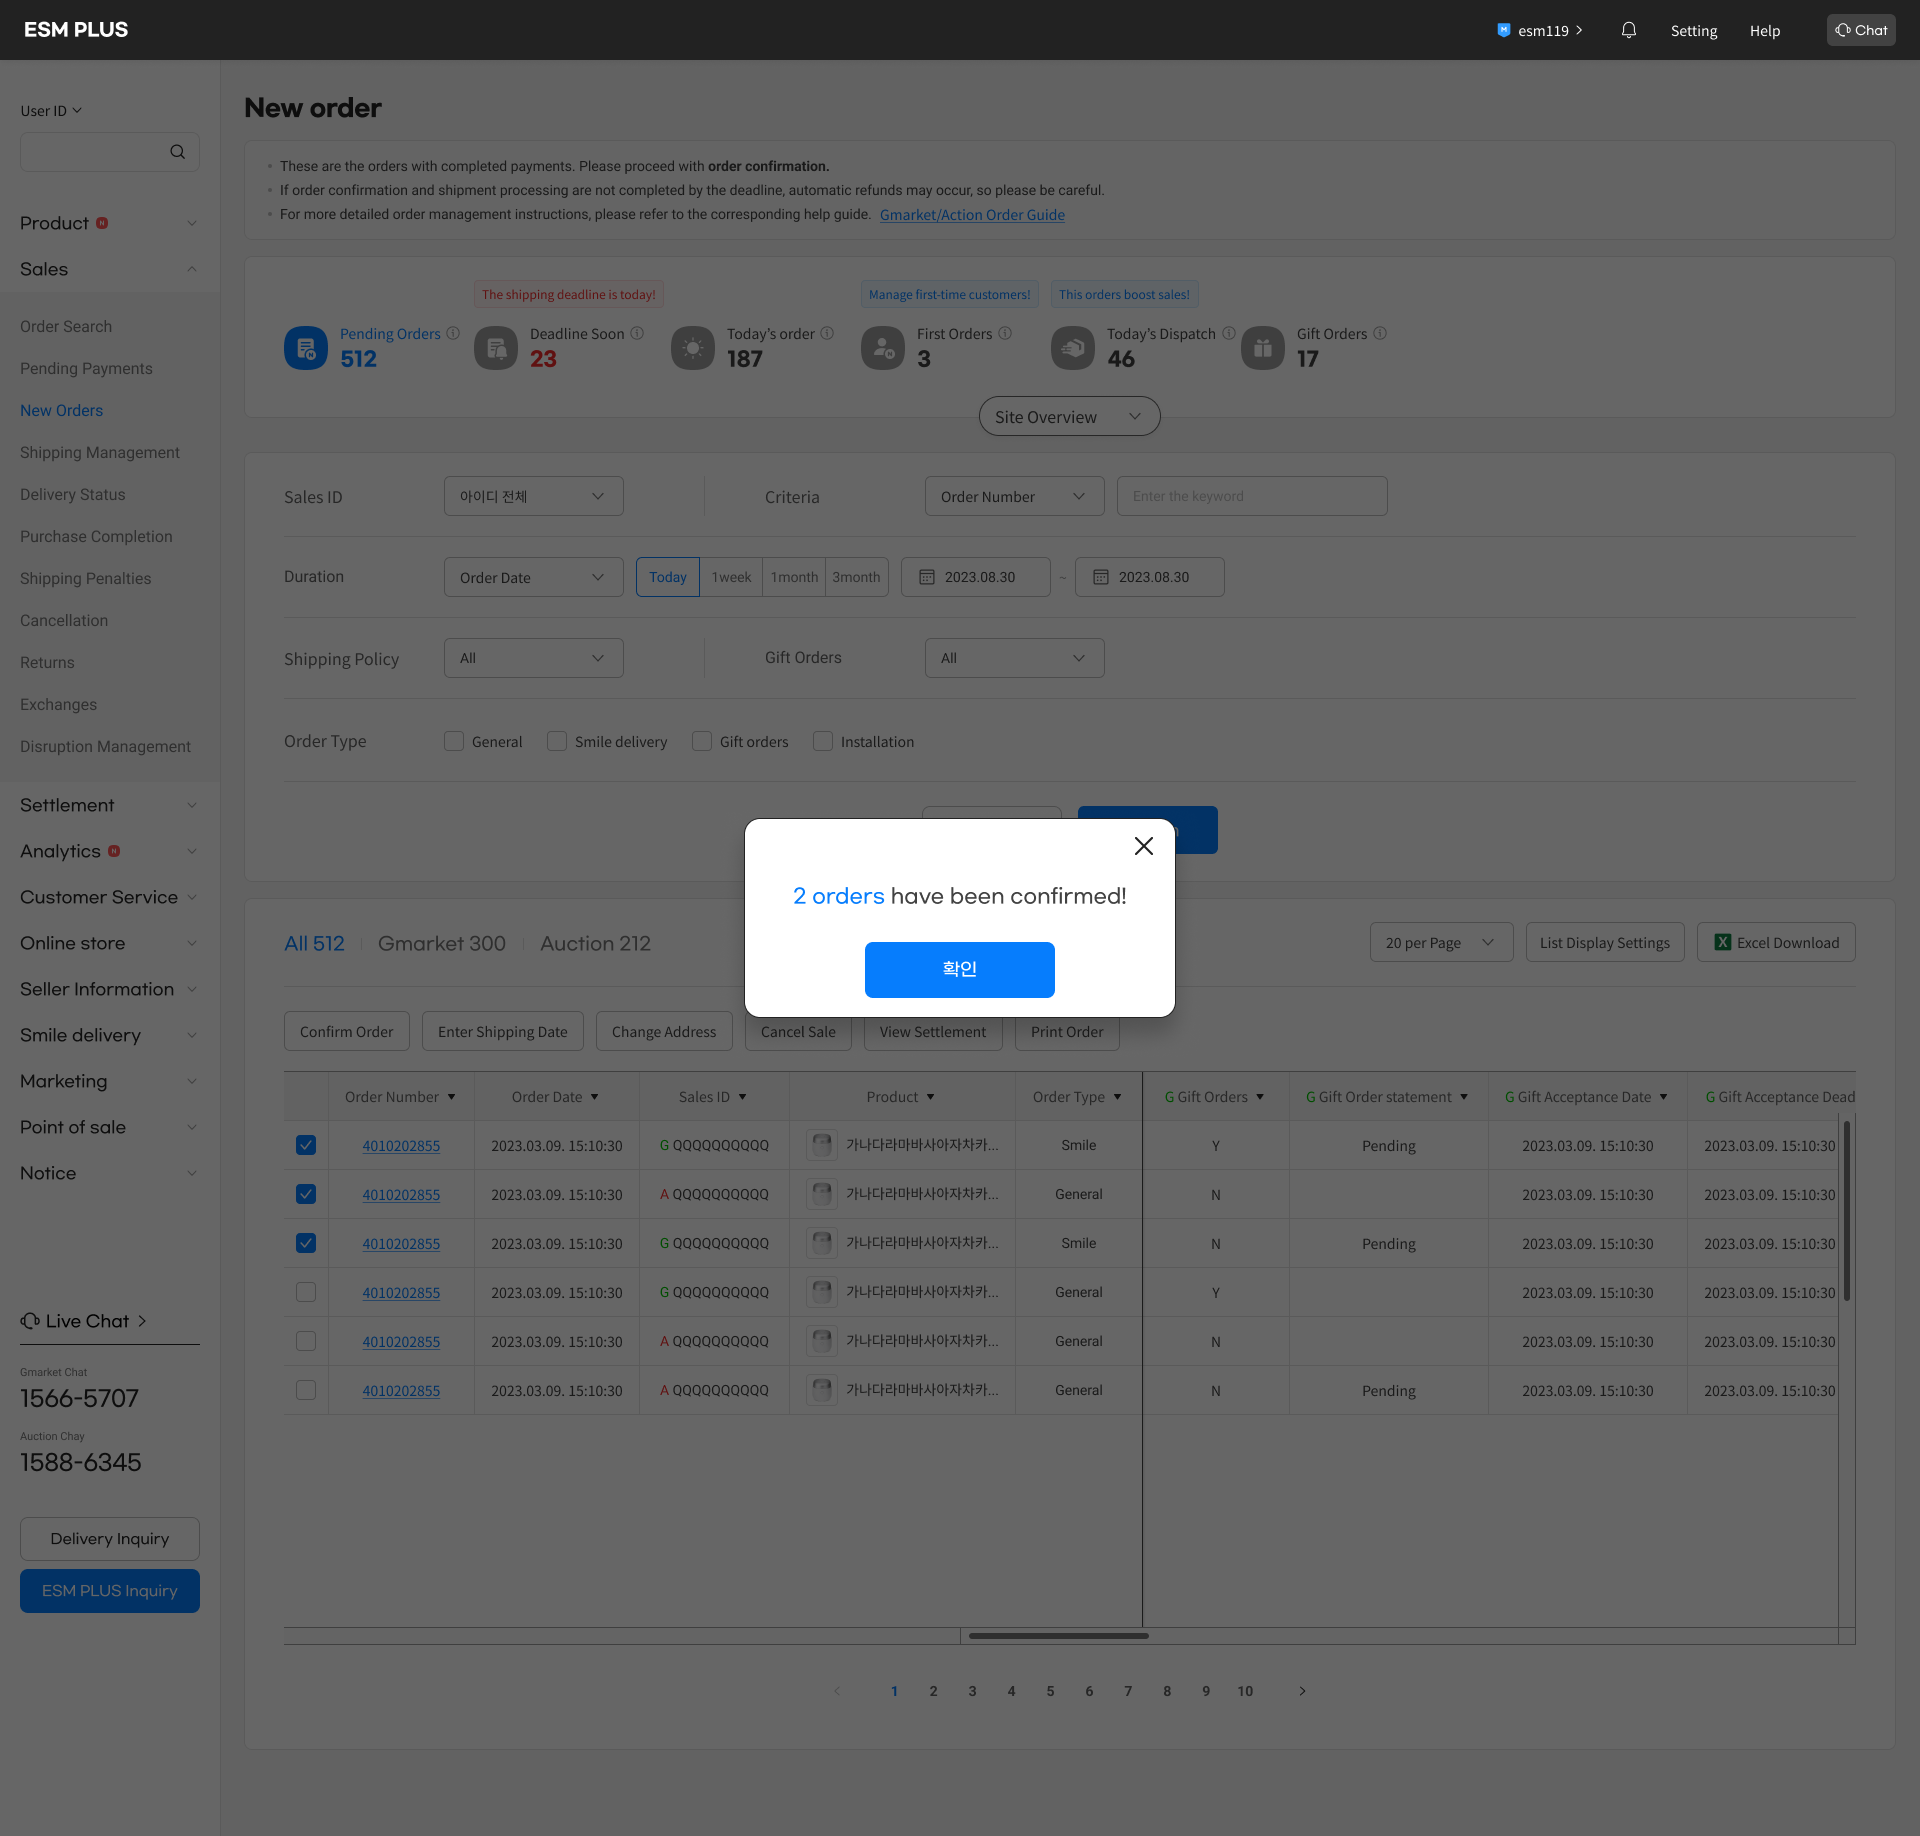
Task: Open the 20 per Page dropdown
Action: (1440, 942)
